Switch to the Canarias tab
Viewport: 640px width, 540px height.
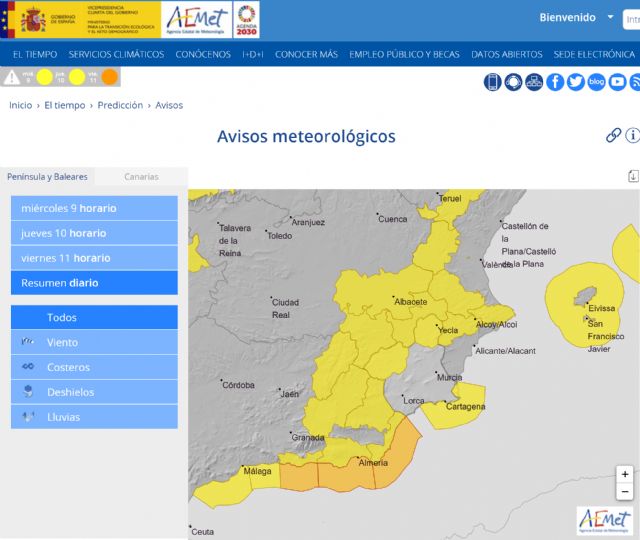[141, 177]
